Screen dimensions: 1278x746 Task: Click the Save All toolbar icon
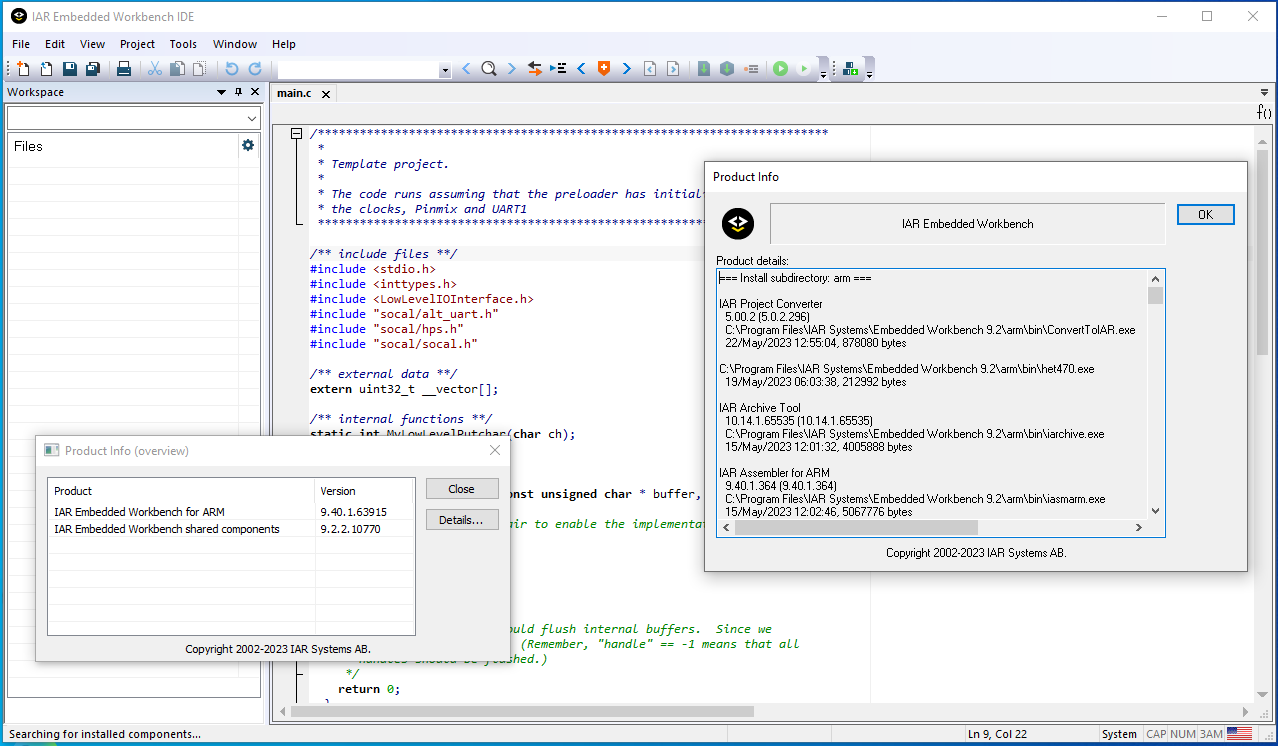93,69
